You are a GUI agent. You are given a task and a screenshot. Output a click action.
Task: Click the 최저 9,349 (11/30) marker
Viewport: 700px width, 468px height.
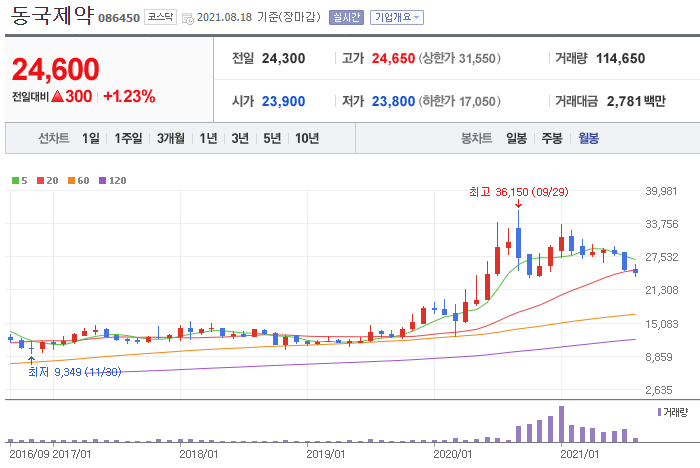[x=75, y=372]
